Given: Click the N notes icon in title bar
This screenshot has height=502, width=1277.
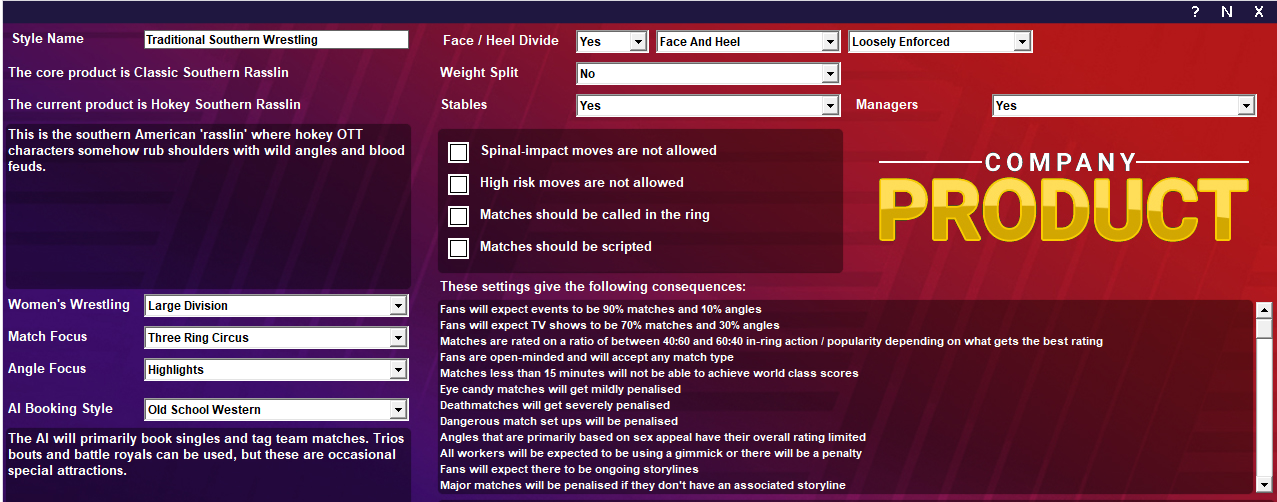Looking at the screenshot, I should (1227, 12).
